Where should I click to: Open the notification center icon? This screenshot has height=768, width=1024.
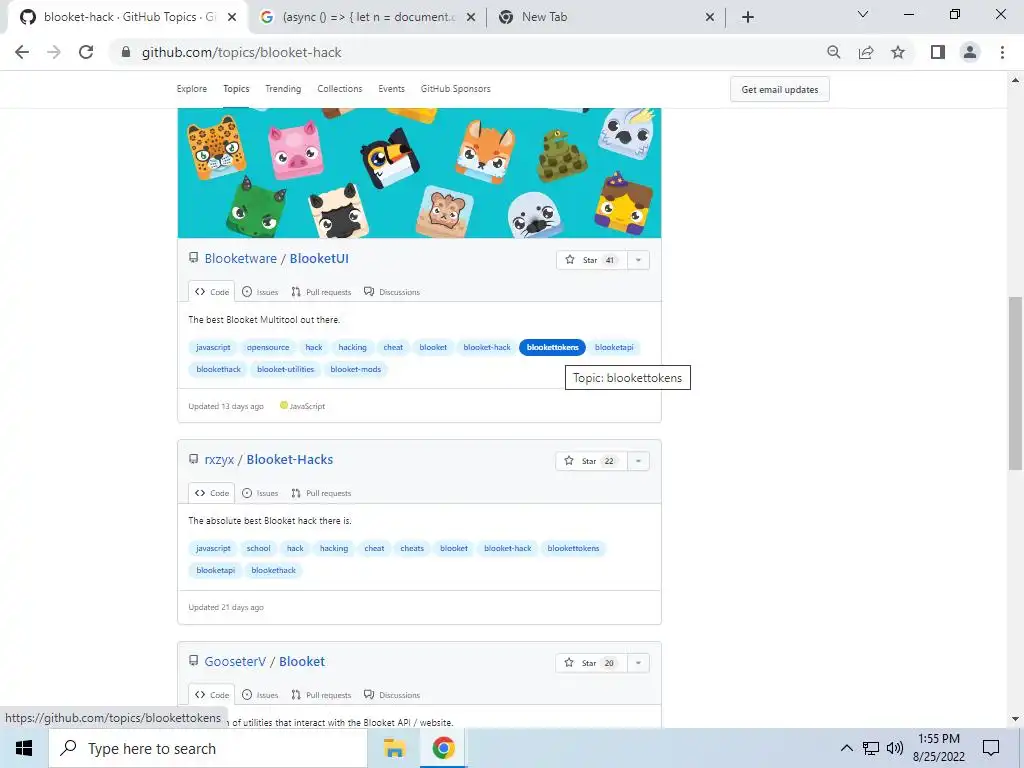tap(991, 748)
